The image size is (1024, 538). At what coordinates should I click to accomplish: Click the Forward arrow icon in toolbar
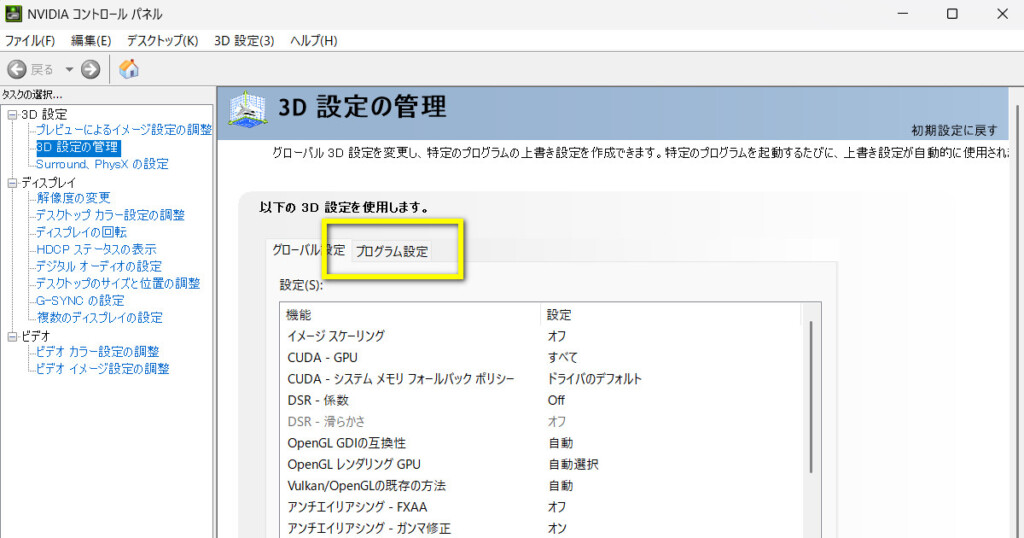(x=91, y=69)
